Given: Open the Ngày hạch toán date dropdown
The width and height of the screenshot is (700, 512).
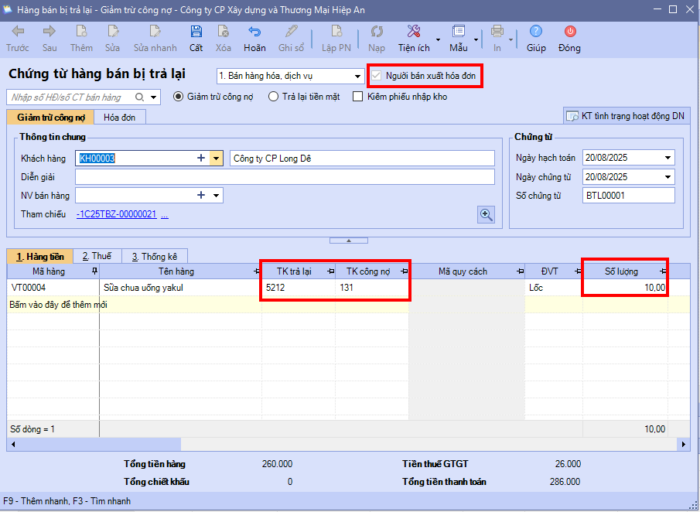Looking at the screenshot, I should (x=668, y=158).
